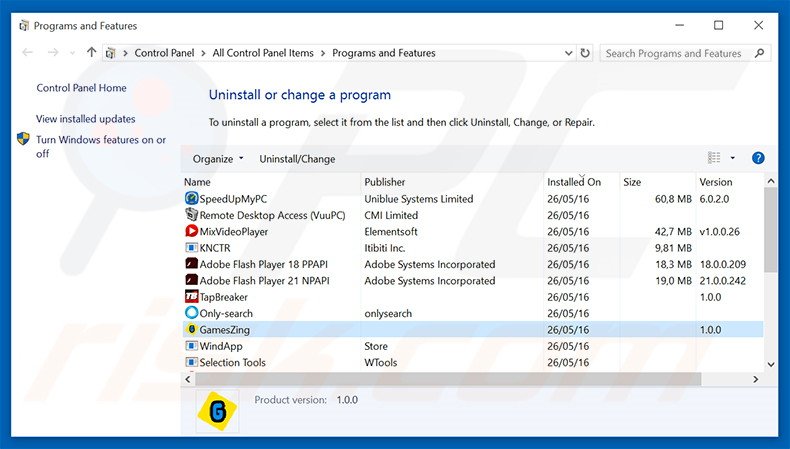Open View installed updates link
The image size is (790, 449).
pos(86,119)
